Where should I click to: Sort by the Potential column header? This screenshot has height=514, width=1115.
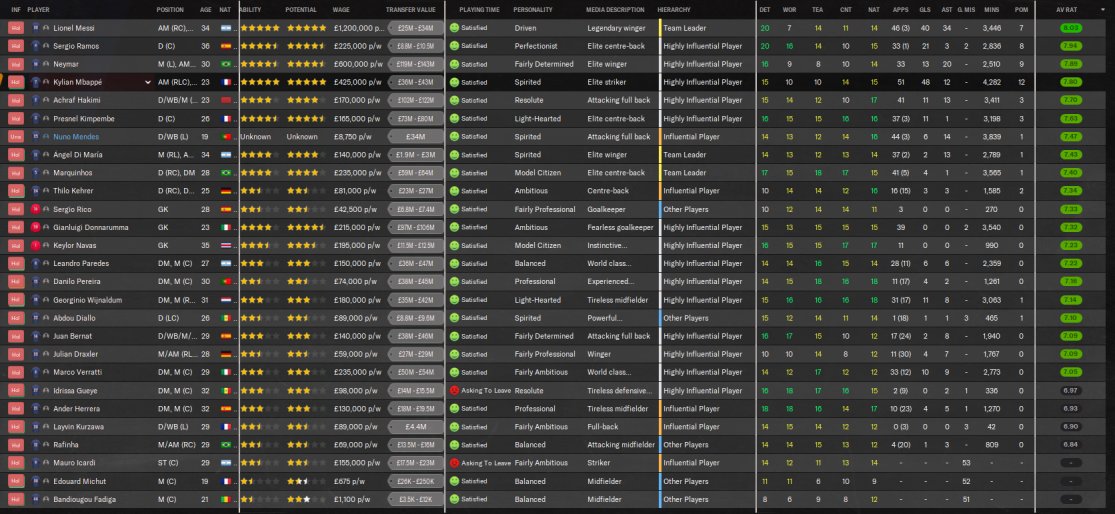301,10
